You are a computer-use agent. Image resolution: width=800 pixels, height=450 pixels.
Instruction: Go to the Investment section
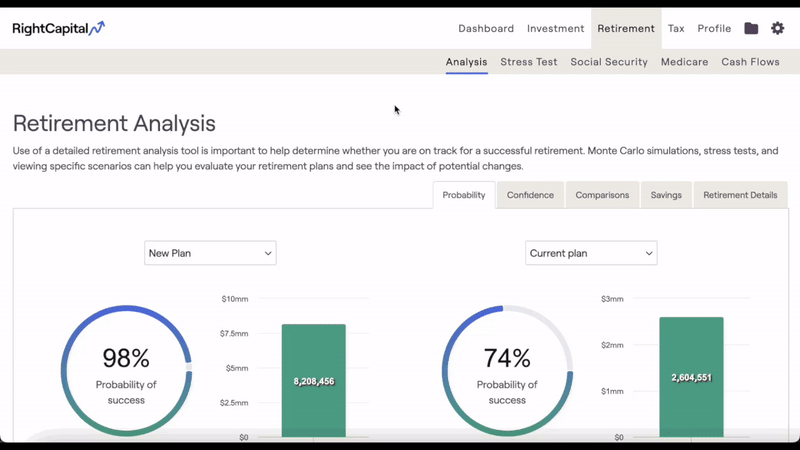point(555,29)
